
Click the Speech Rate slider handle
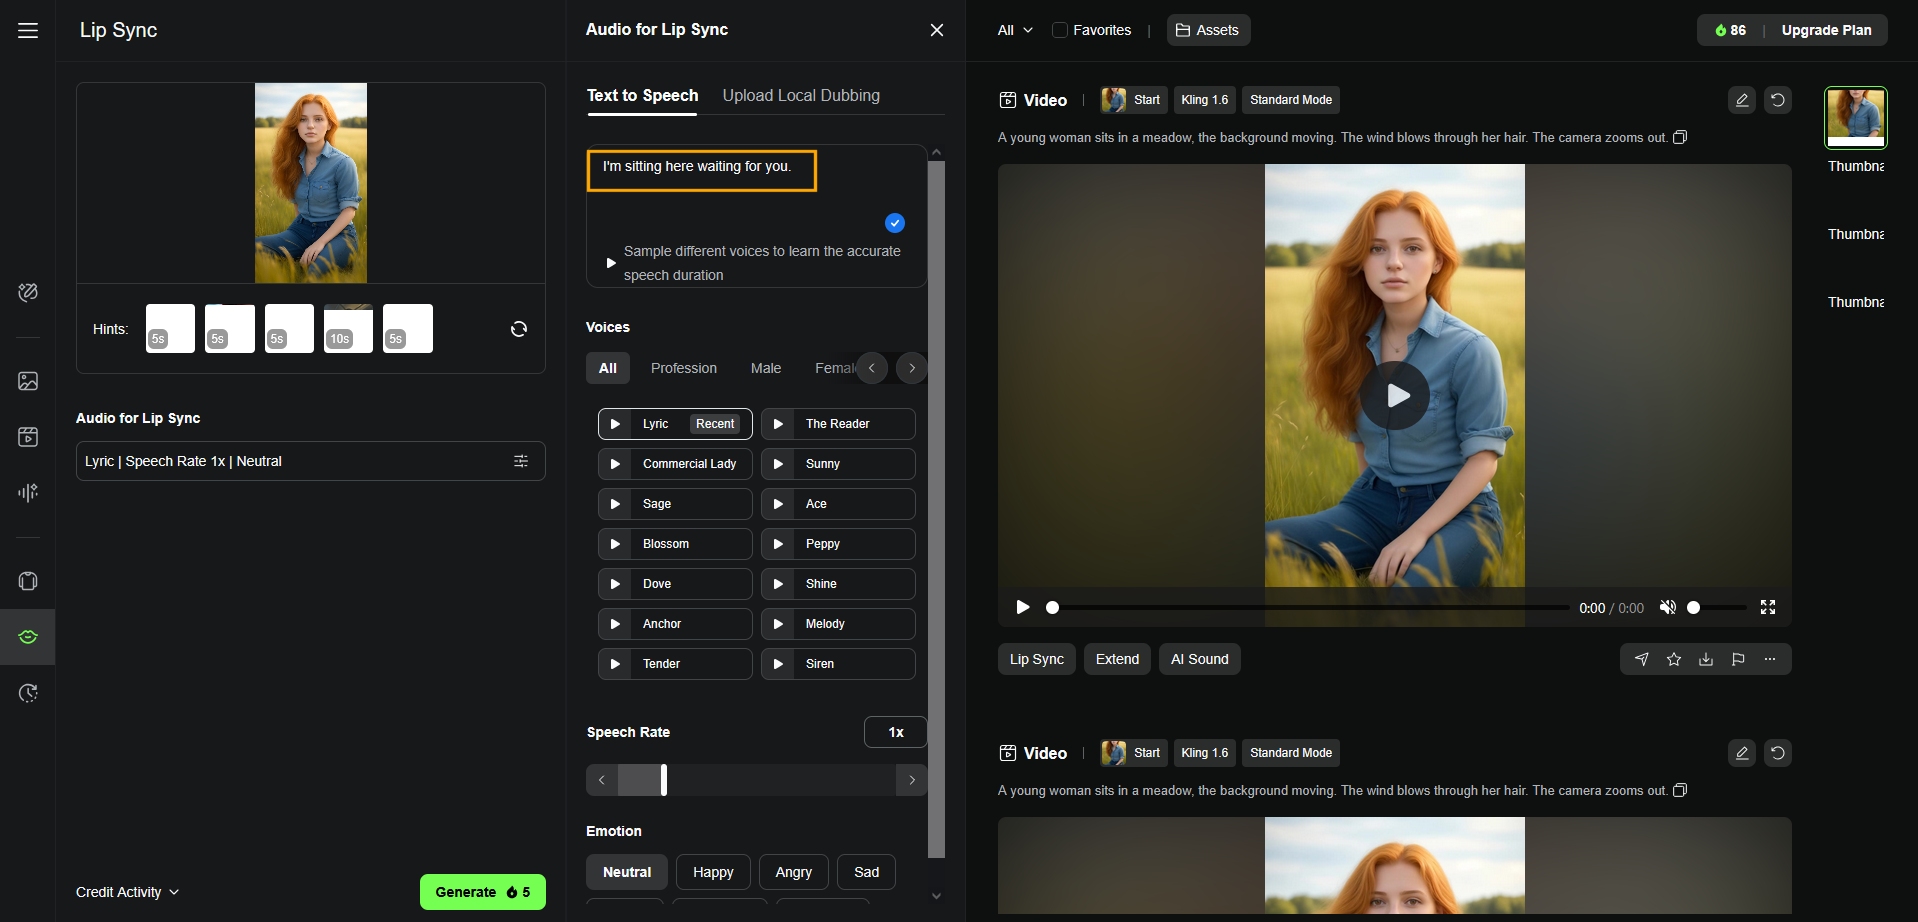[664, 780]
